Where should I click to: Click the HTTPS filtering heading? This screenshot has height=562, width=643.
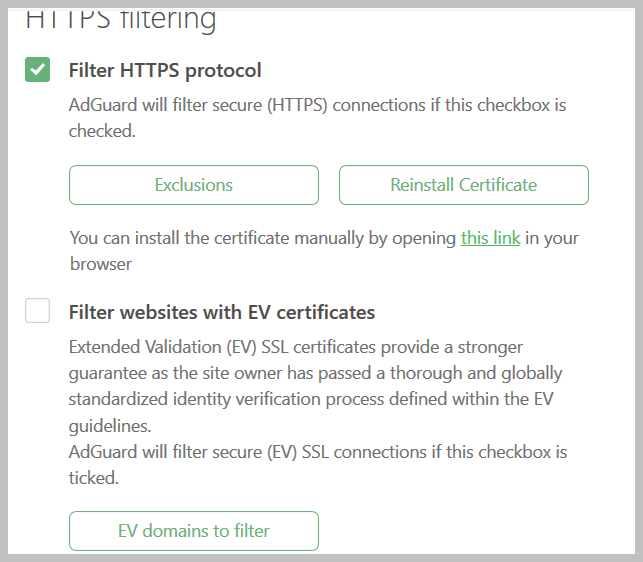point(120,18)
